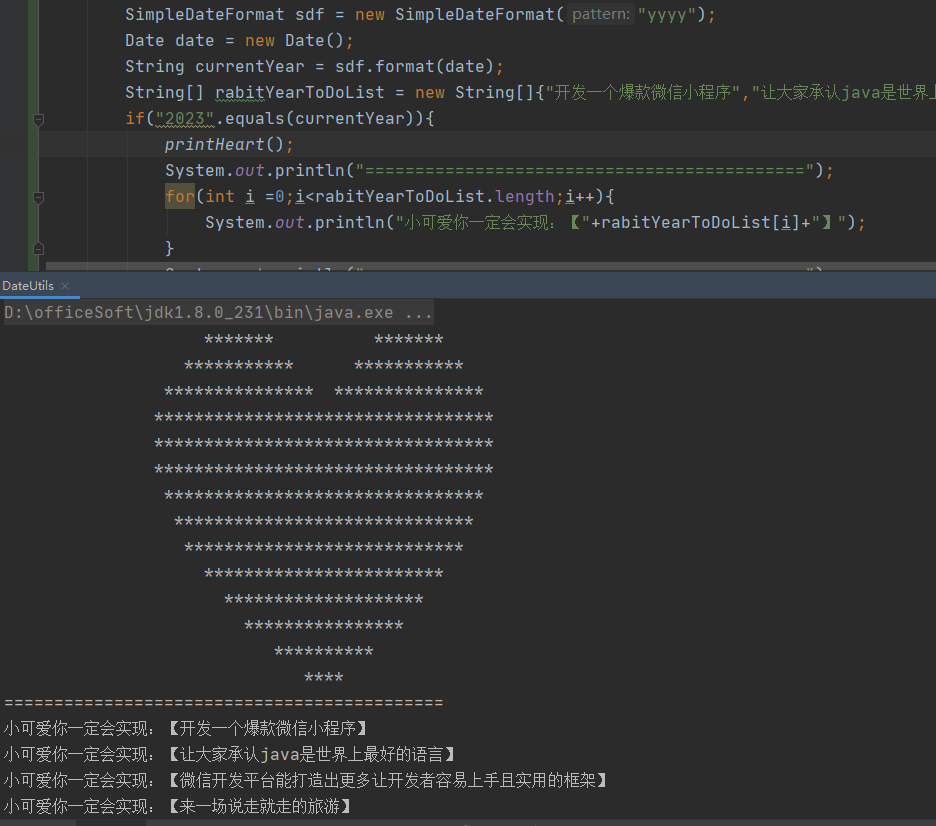
Task: Click the for keyword in the loop
Action: click(x=180, y=196)
